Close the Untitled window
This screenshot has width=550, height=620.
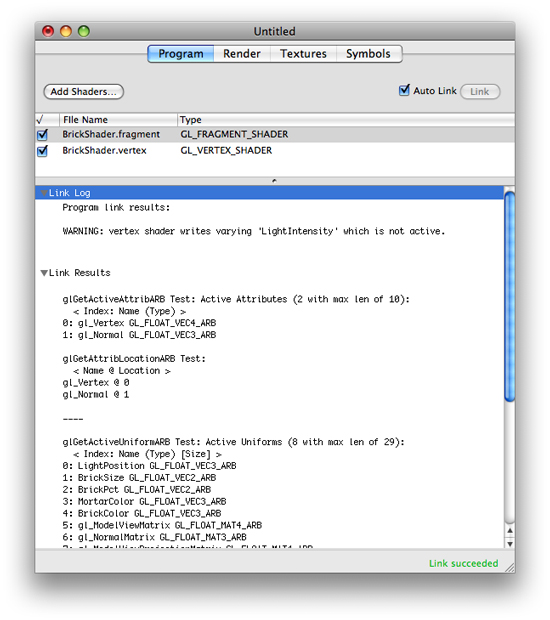point(48,31)
